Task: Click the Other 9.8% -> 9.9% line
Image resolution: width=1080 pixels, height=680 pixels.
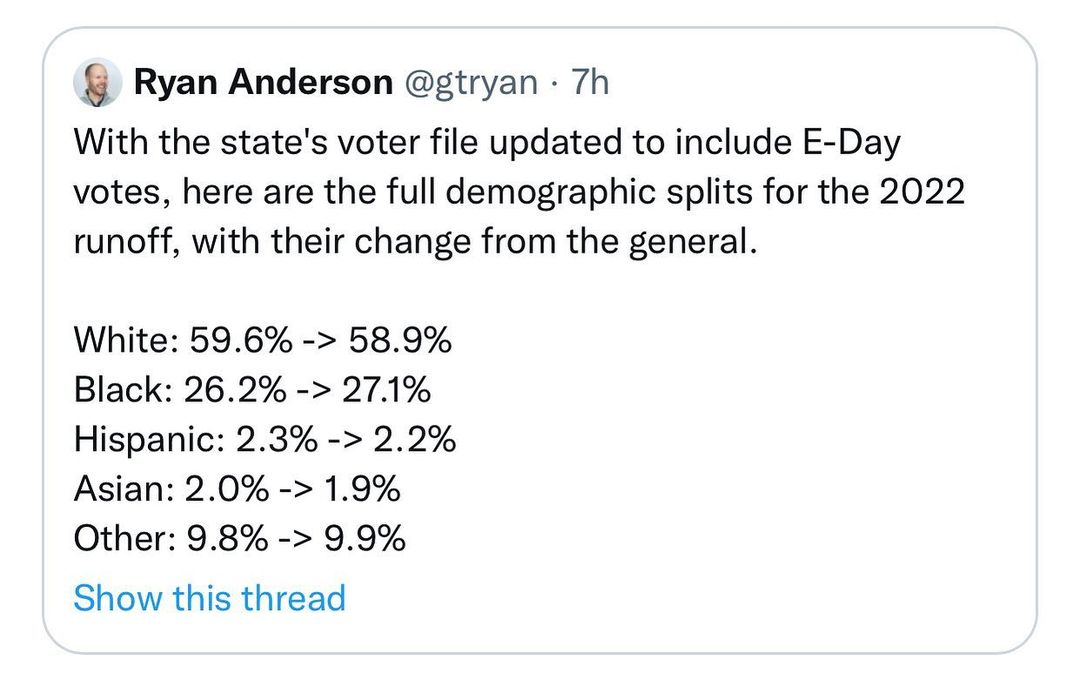Action: pos(240,540)
